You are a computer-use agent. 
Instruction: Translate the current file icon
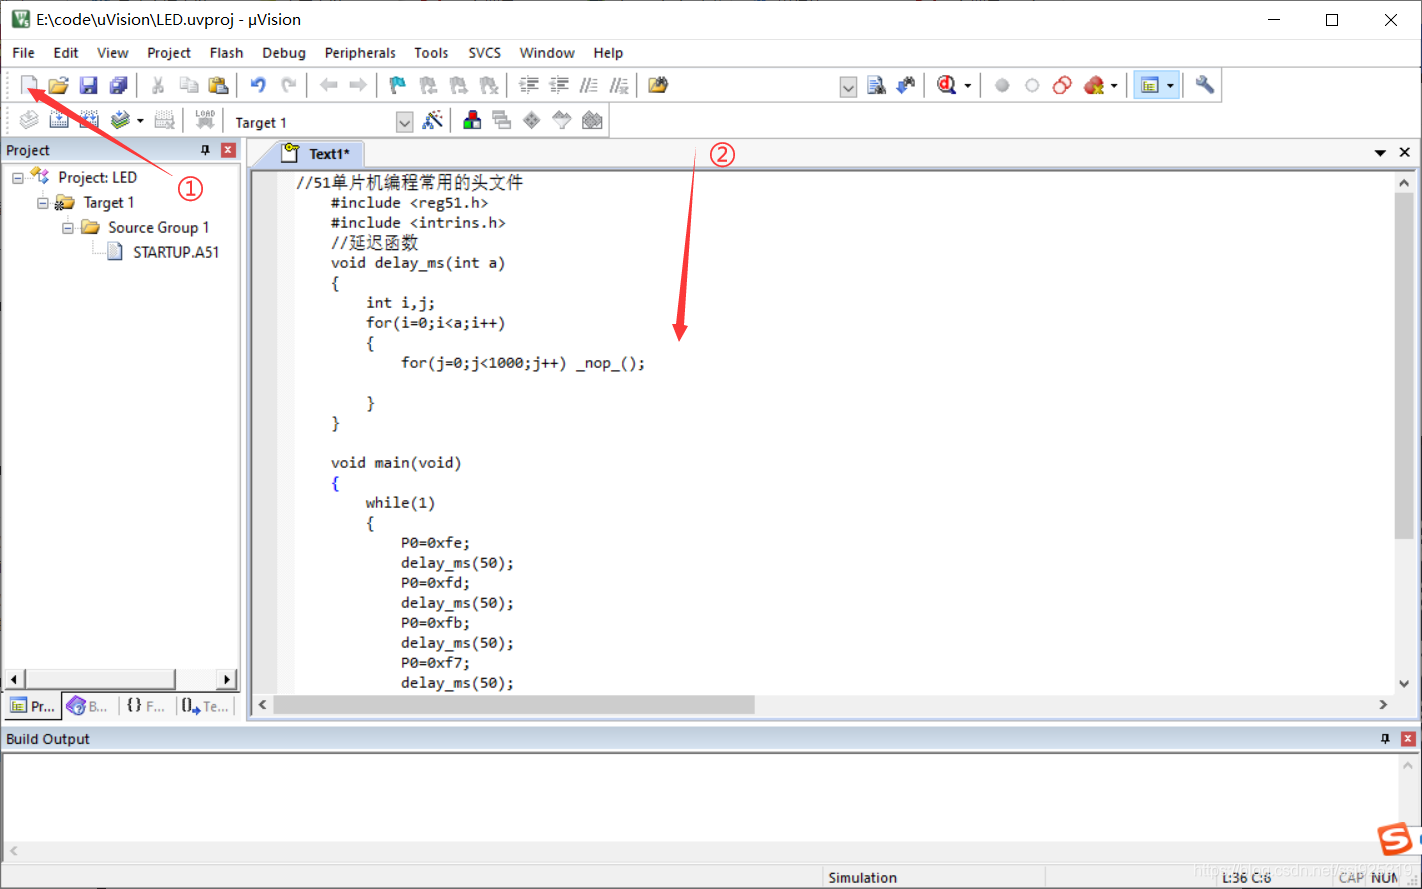click(x=29, y=121)
